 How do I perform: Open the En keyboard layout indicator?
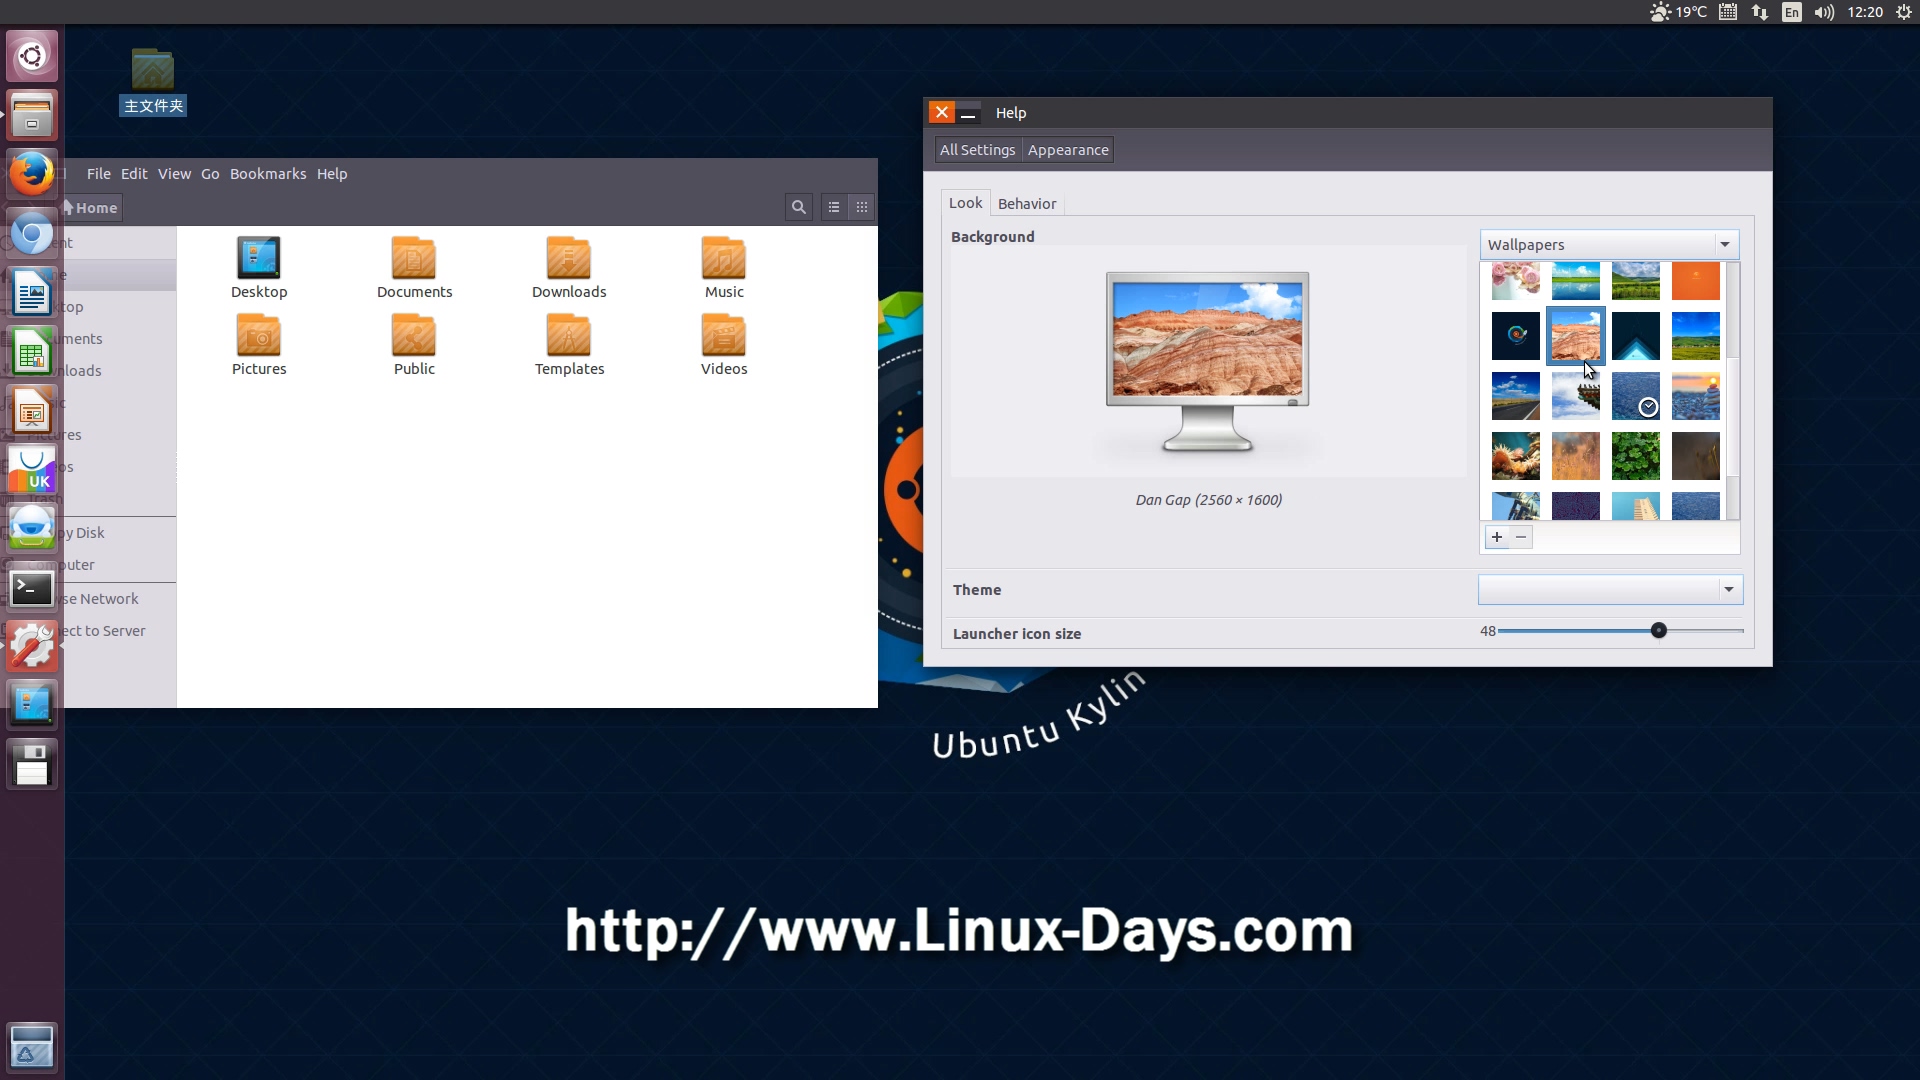(x=1792, y=12)
